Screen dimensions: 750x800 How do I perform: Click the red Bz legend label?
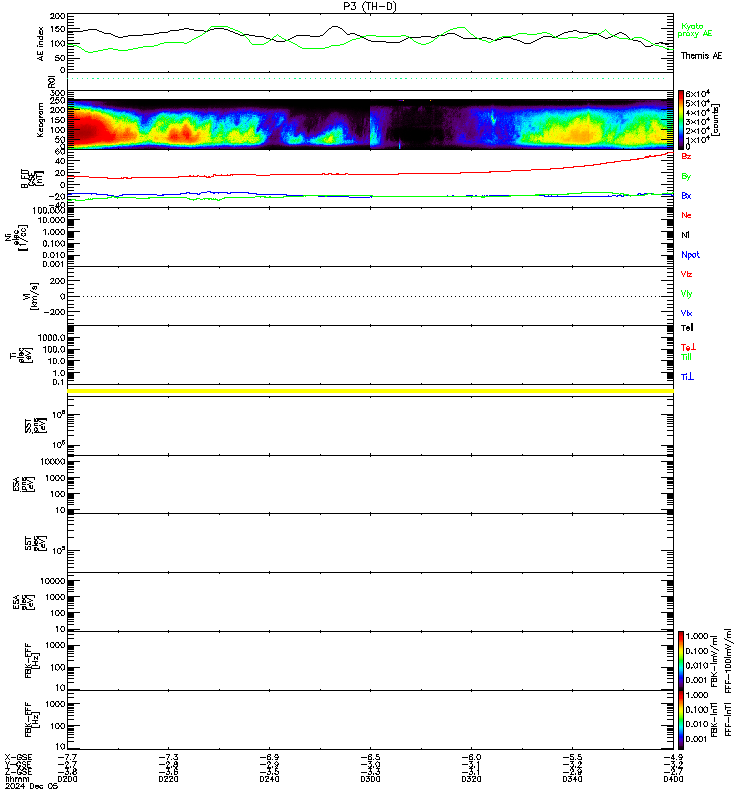pos(686,156)
